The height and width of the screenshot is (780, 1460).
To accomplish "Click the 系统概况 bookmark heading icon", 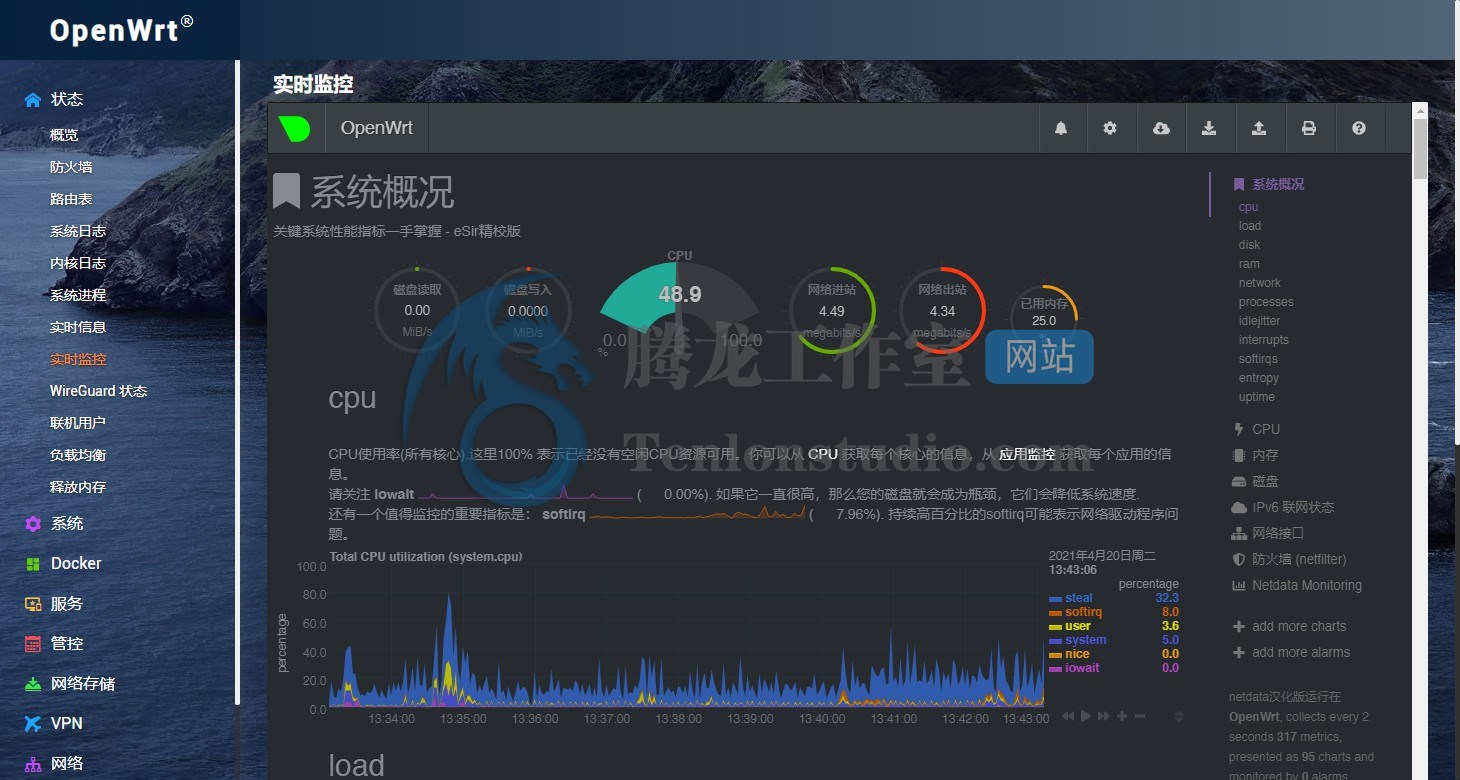I will (287, 192).
